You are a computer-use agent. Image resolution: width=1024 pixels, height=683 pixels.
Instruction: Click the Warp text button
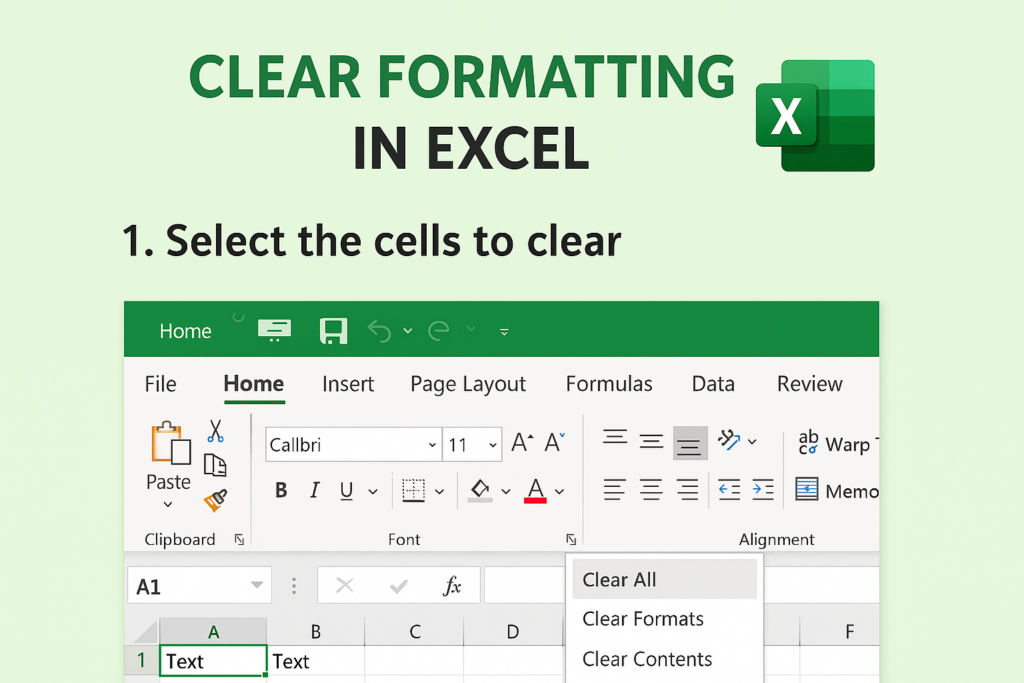(x=834, y=444)
